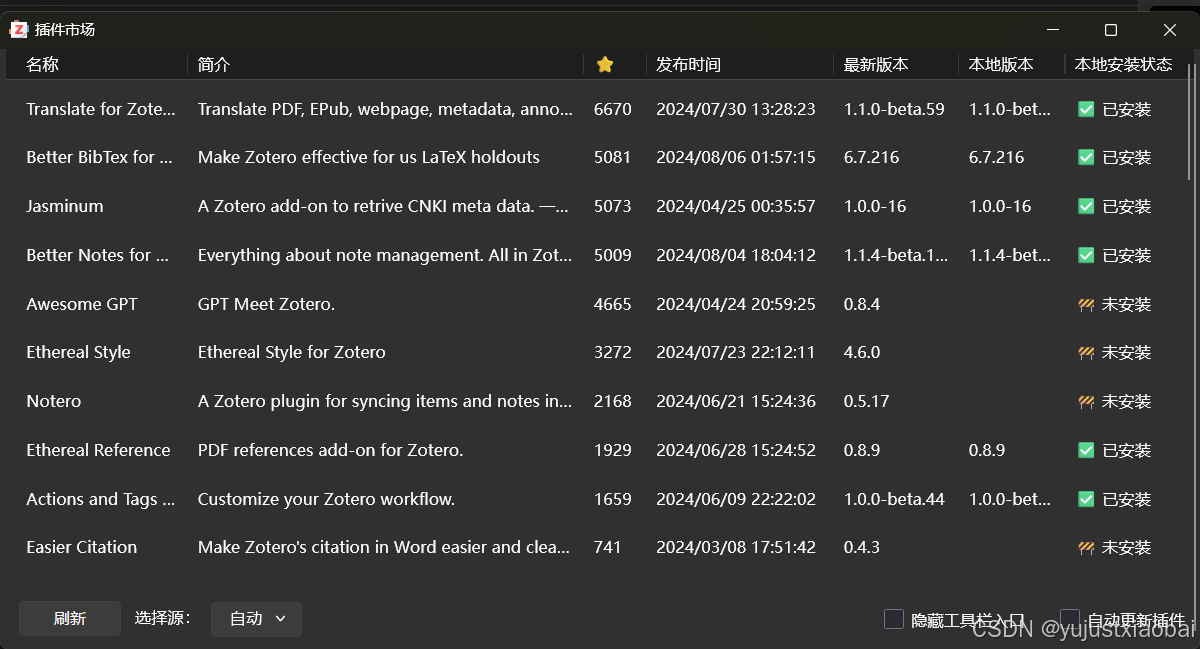Image resolution: width=1200 pixels, height=649 pixels.
Task: Sort by the 本地版本 column header
Action: [x=1001, y=64]
